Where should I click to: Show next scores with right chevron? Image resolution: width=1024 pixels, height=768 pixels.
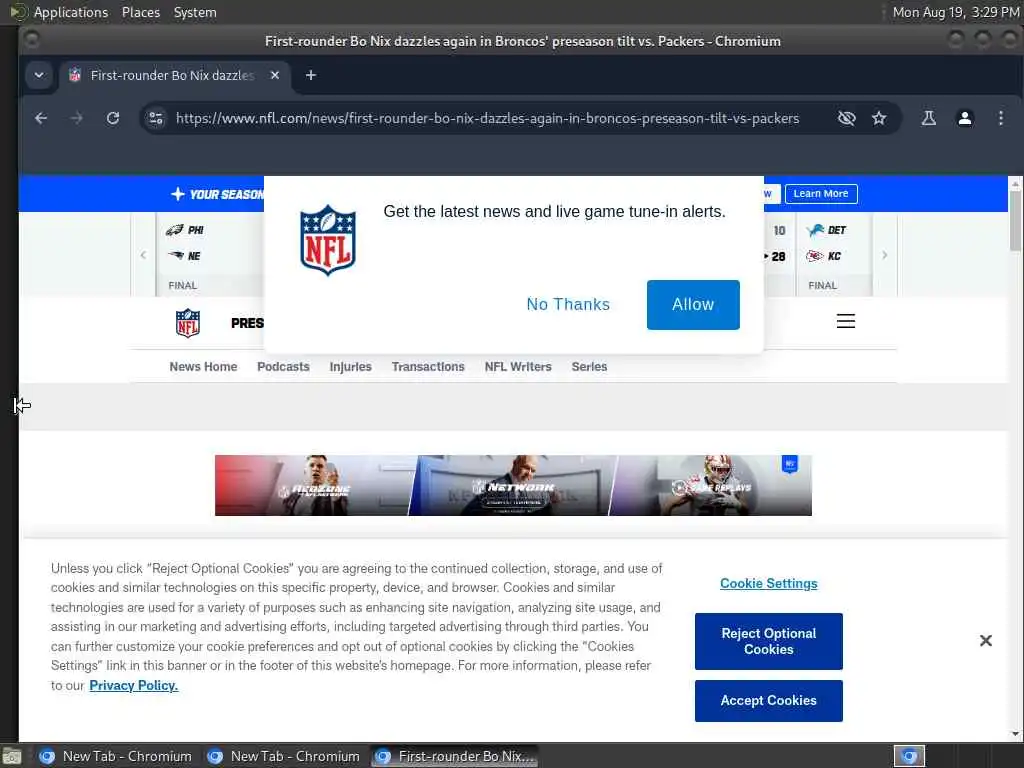pyautogui.click(x=884, y=255)
